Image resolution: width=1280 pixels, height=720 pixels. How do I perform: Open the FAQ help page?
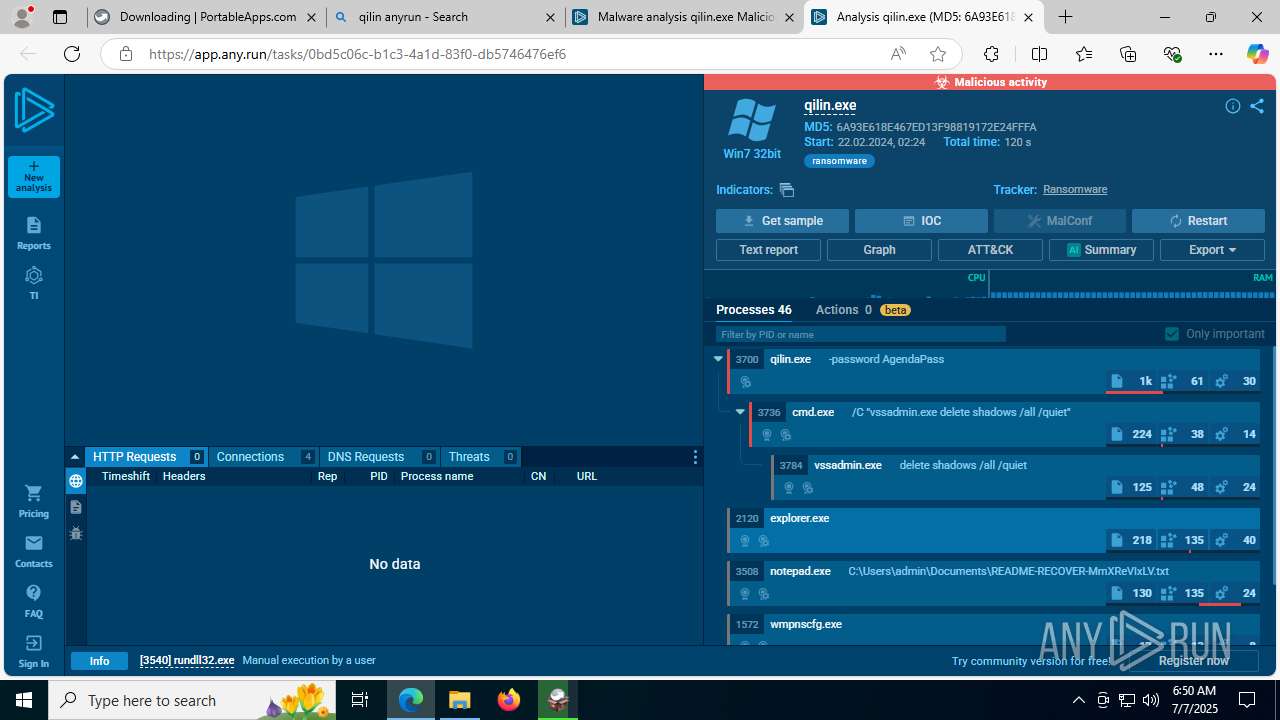34,601
